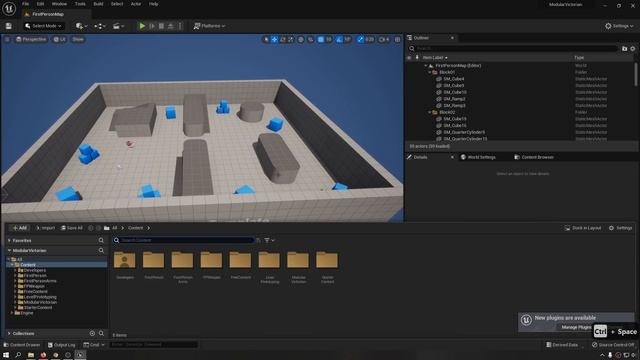The image size is (640, 360).
Task: Click Dock in Layout button
Action: [x=583, y=228]
